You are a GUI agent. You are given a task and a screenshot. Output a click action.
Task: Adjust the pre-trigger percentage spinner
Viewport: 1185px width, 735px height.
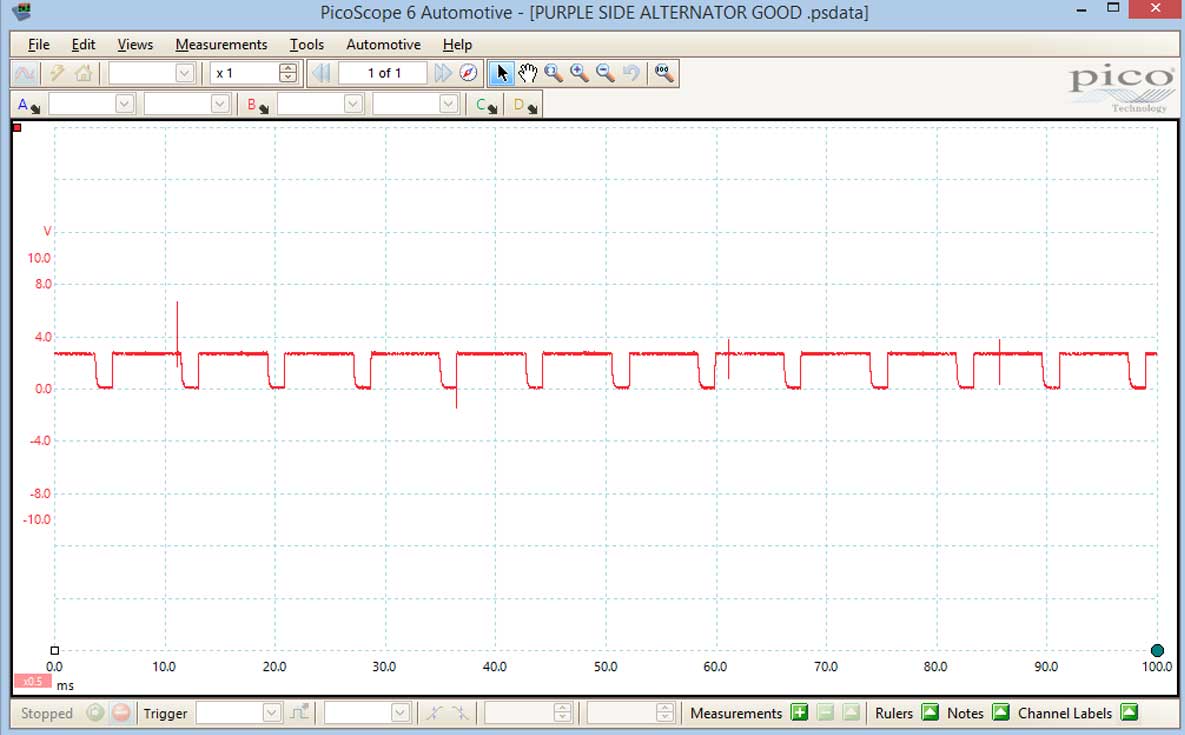click(x=664, y=712)
